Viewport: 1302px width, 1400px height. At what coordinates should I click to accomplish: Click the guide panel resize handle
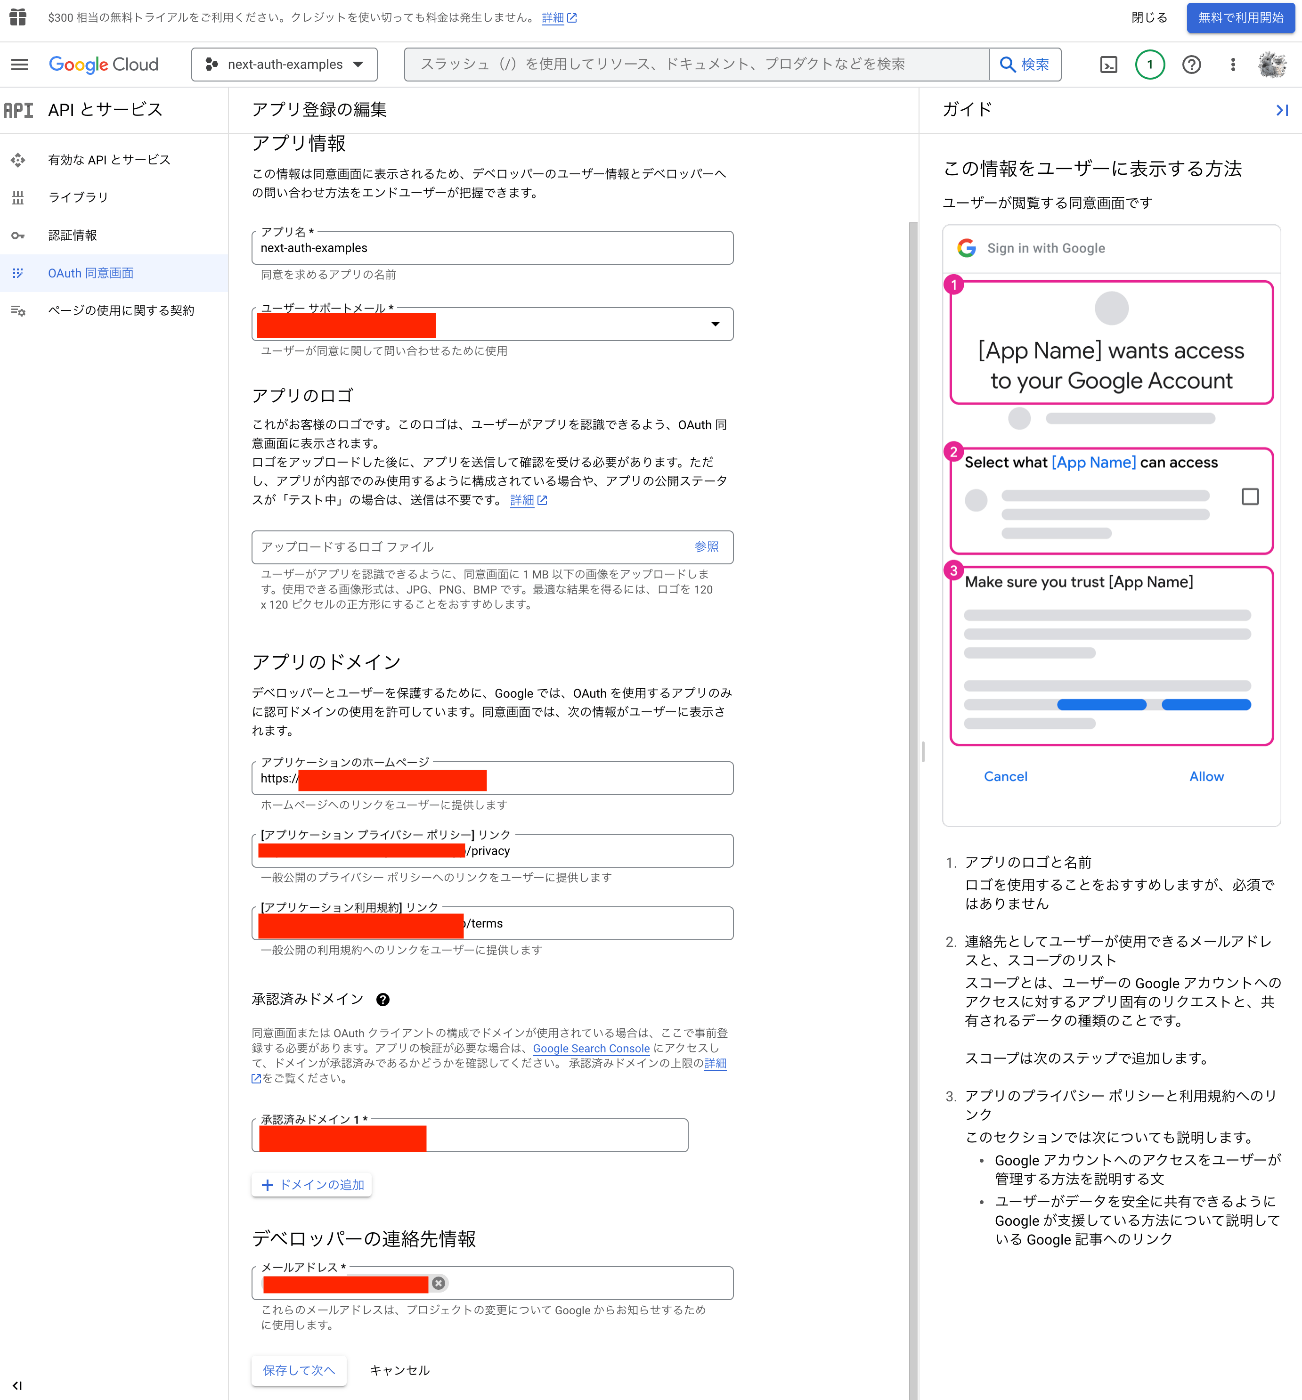point(923,751)
